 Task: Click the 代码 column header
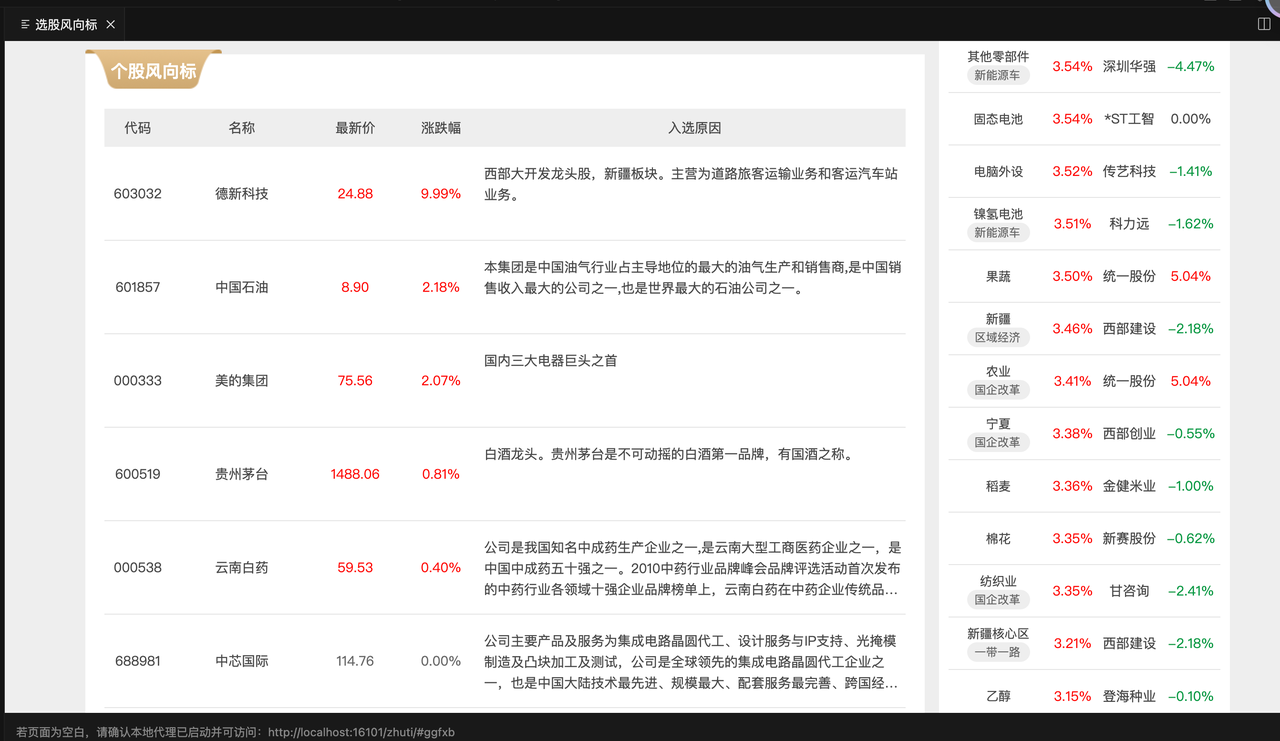[x=138, y=128]
